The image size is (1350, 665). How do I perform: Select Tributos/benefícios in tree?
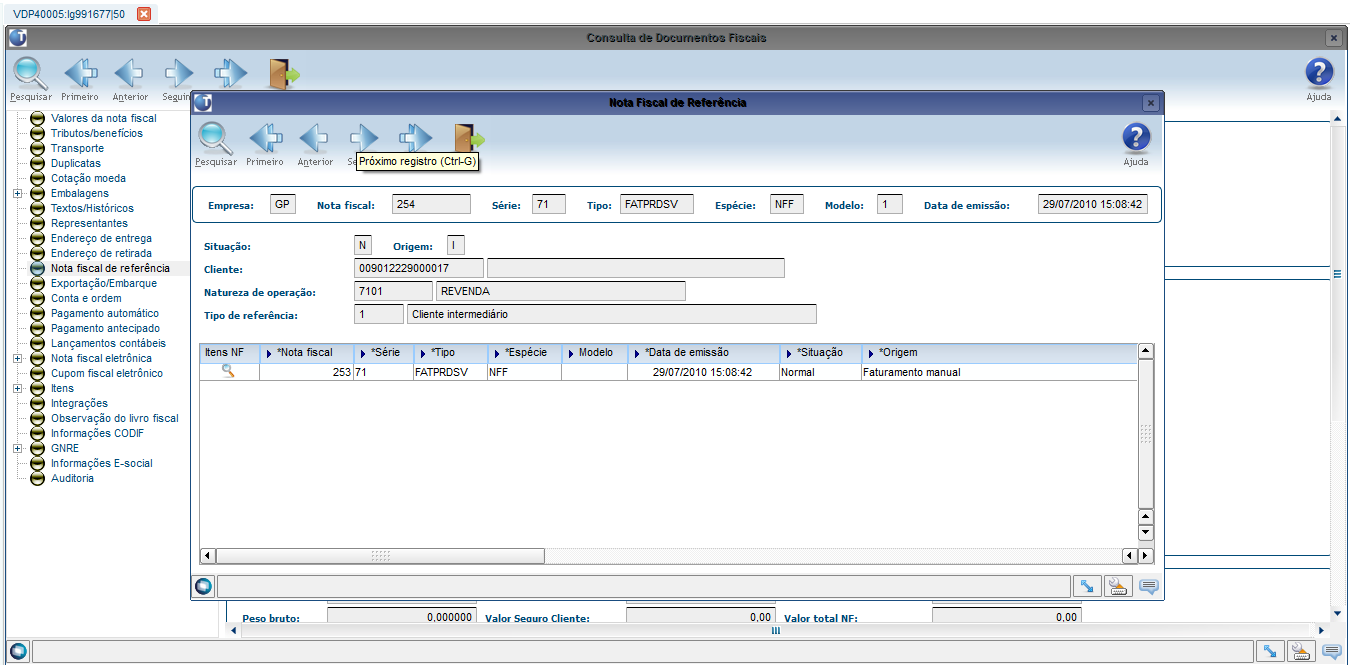click(96, 133)
